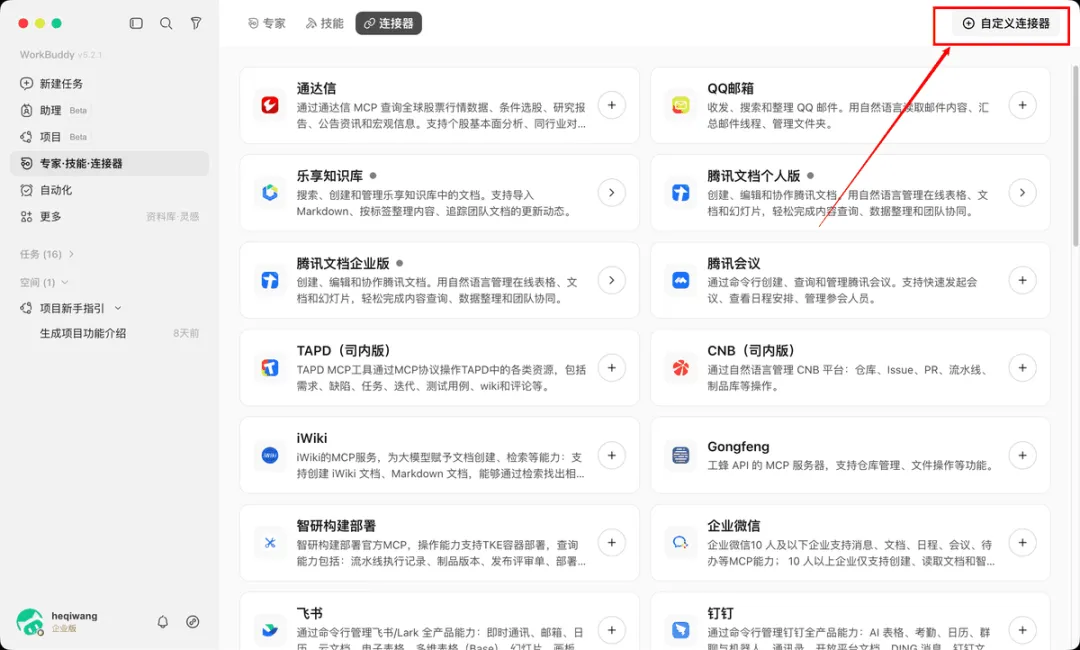This screenshot has height=650, width=1080.
Task: Click the 腾讯文档企业版 logo icon
Action: pos(270,280)
